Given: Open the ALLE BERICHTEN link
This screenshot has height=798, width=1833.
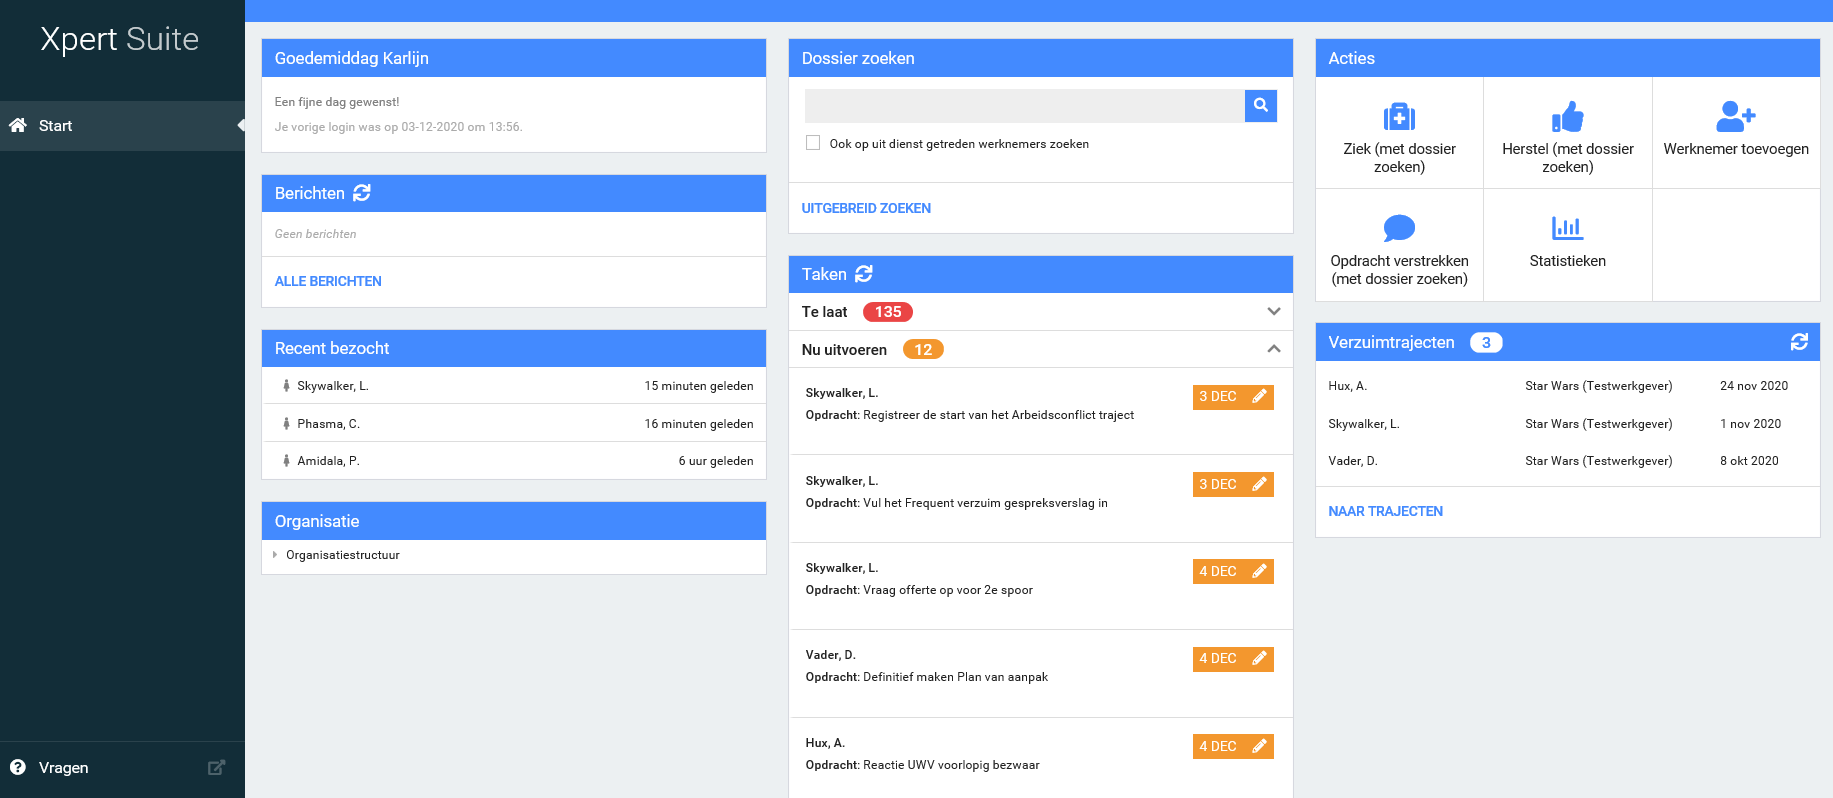Looking at the screenshot, I should pos(328,281).
